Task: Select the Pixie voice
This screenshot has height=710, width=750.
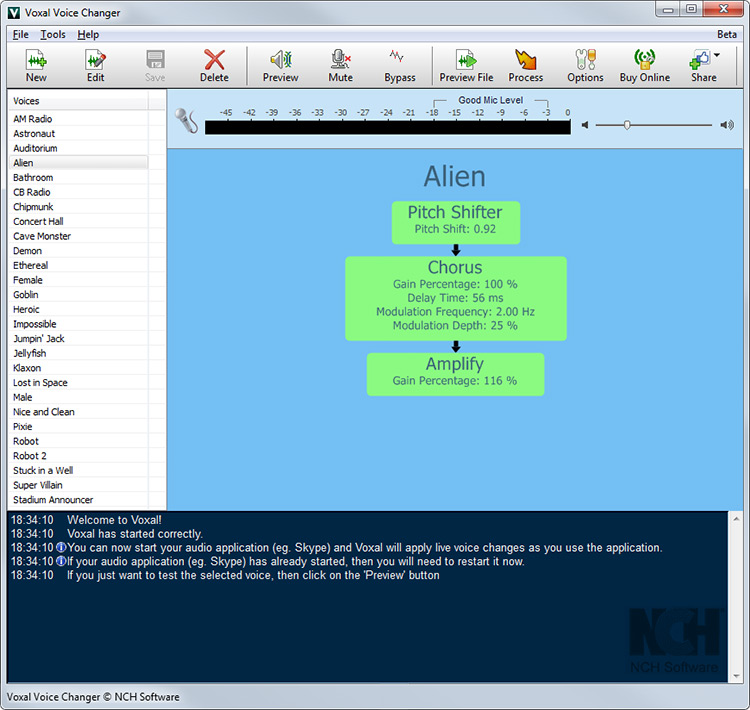Action: [78, 427]
